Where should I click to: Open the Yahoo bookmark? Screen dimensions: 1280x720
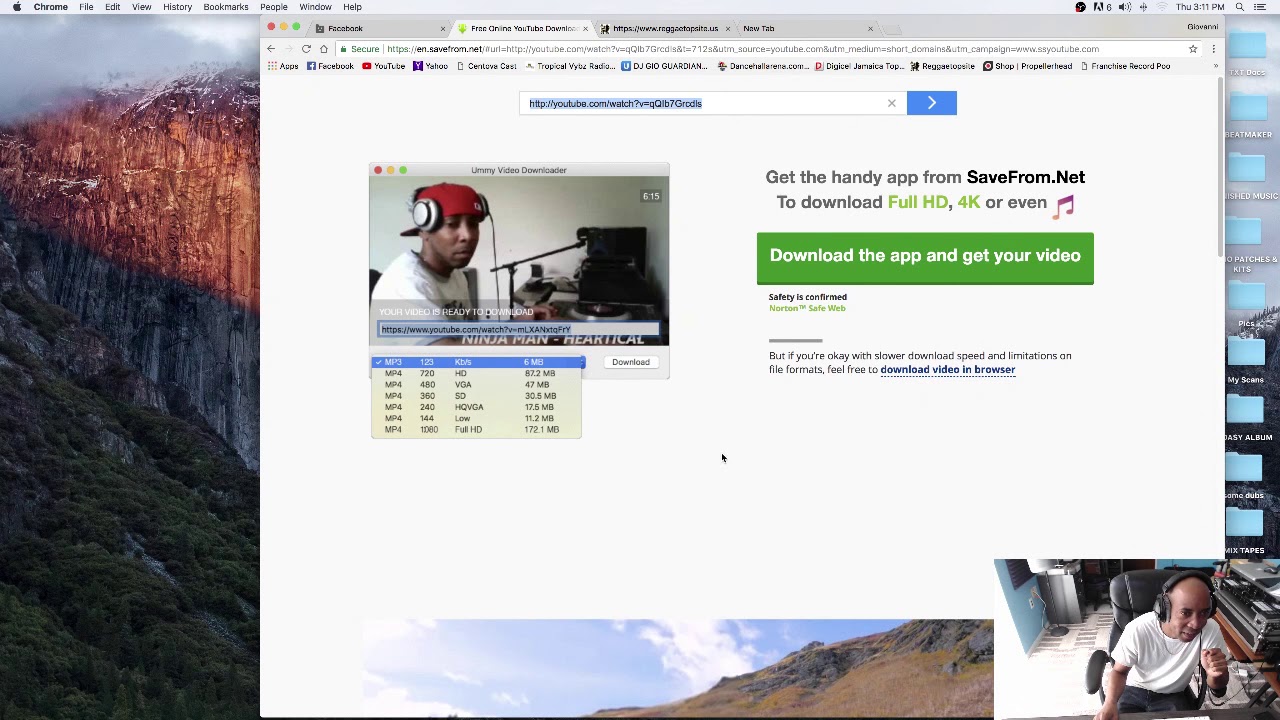coord(430,66)
